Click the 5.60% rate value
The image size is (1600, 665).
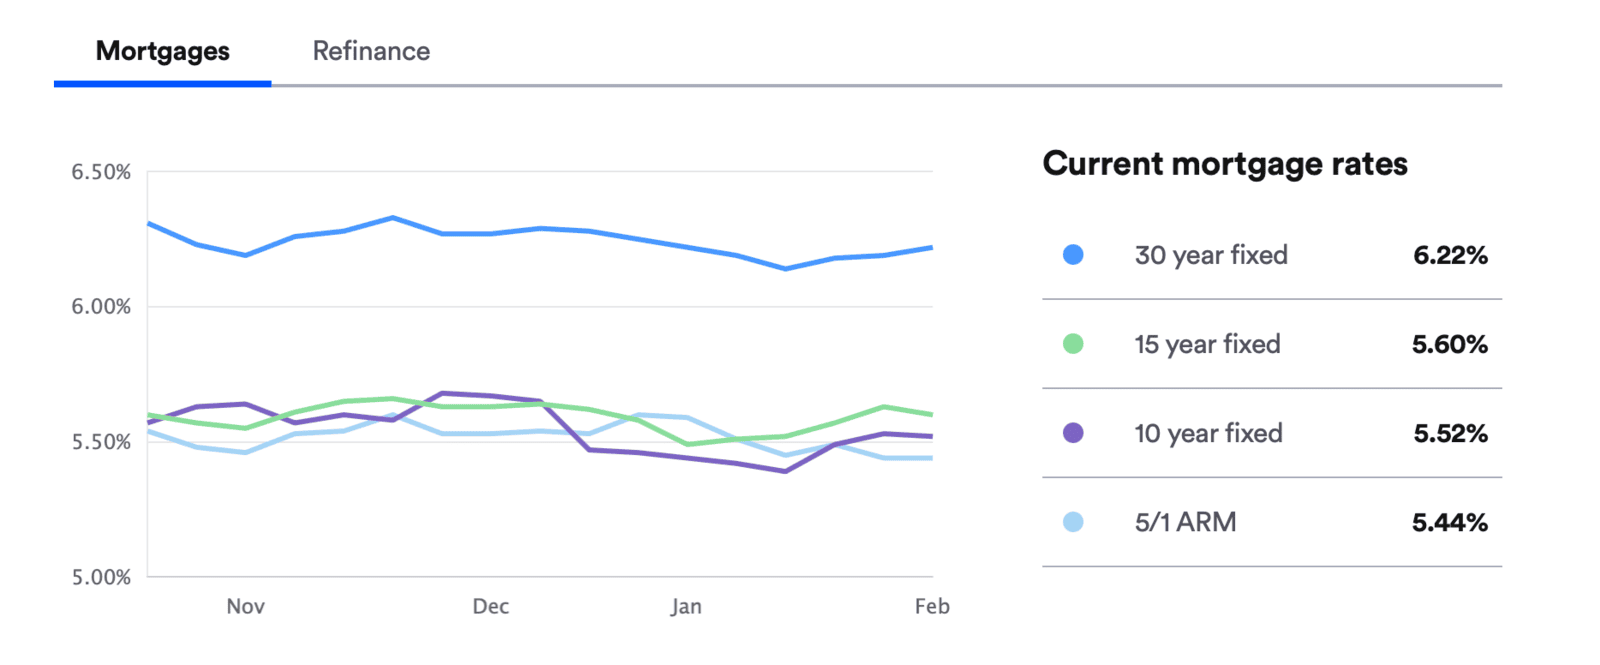point(1450,344)
